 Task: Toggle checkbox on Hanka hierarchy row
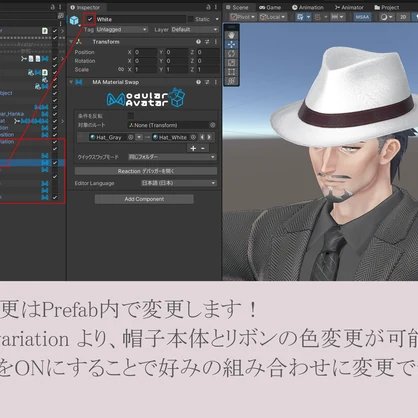tap(55, 114)
